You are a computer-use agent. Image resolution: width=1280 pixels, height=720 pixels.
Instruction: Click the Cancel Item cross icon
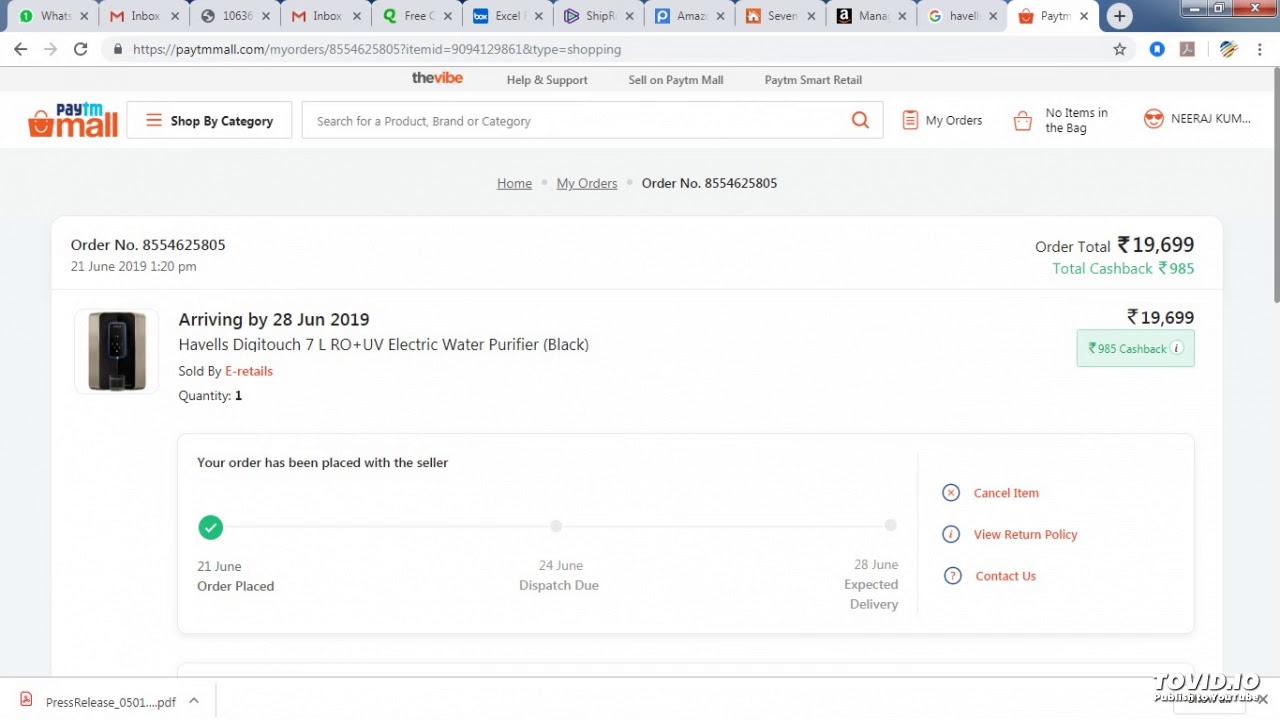pyautogui.click(x=951, y=492)
